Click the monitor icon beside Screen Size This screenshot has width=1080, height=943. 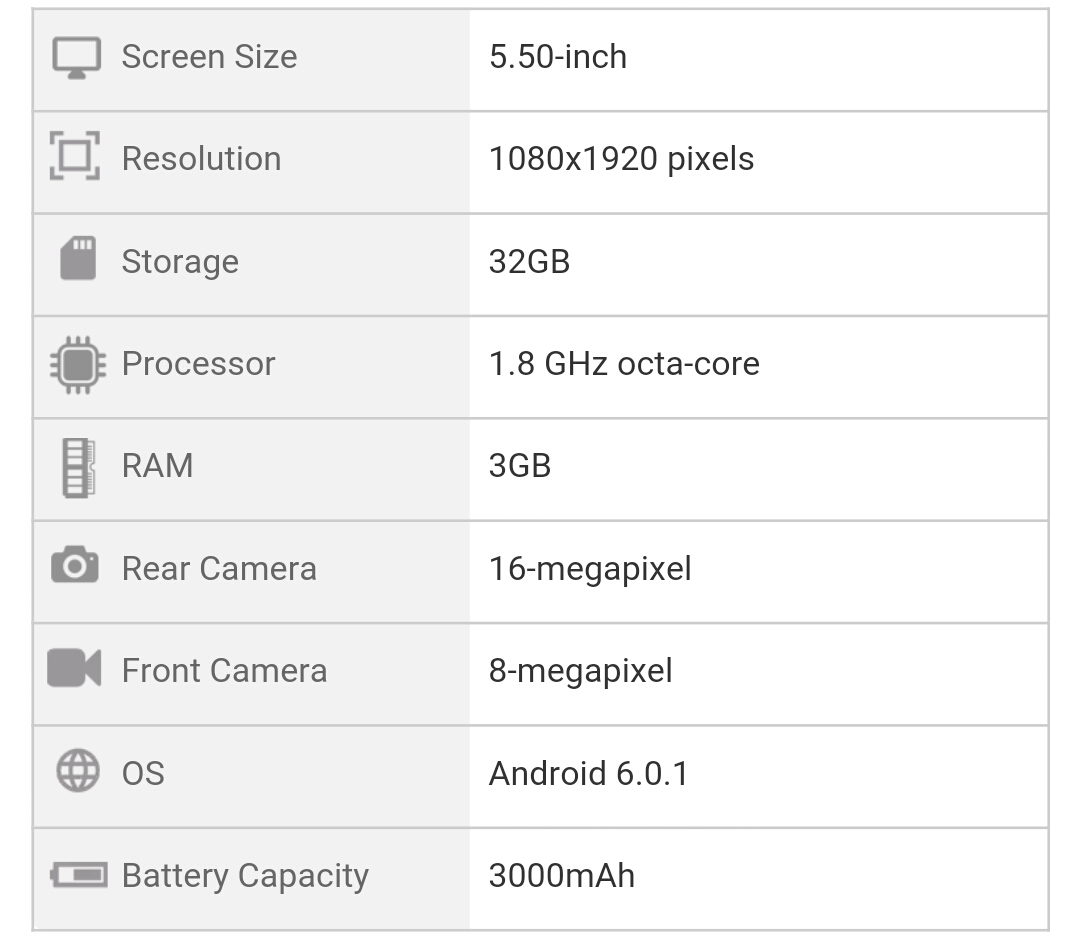76,58
